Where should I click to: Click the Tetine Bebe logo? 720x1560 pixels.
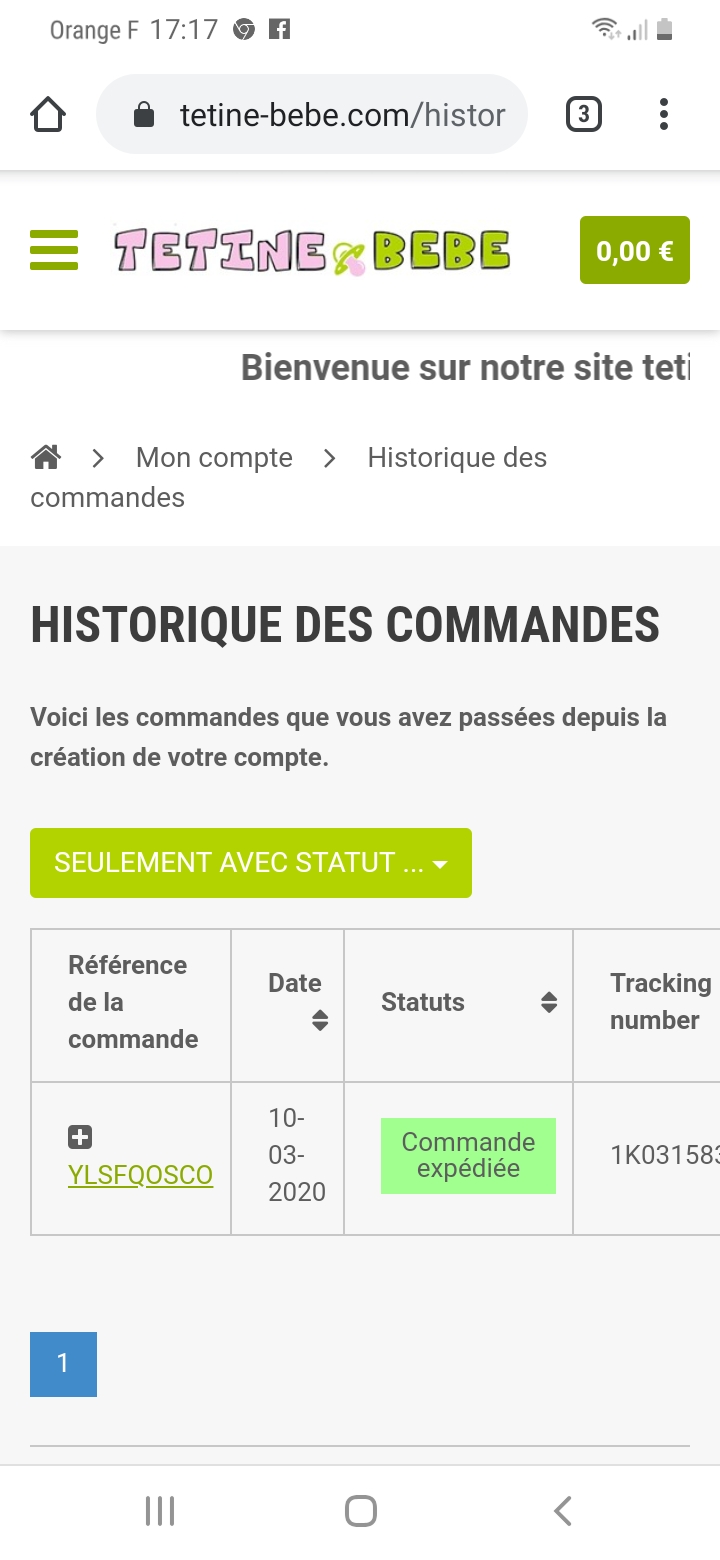pos(312,251)
